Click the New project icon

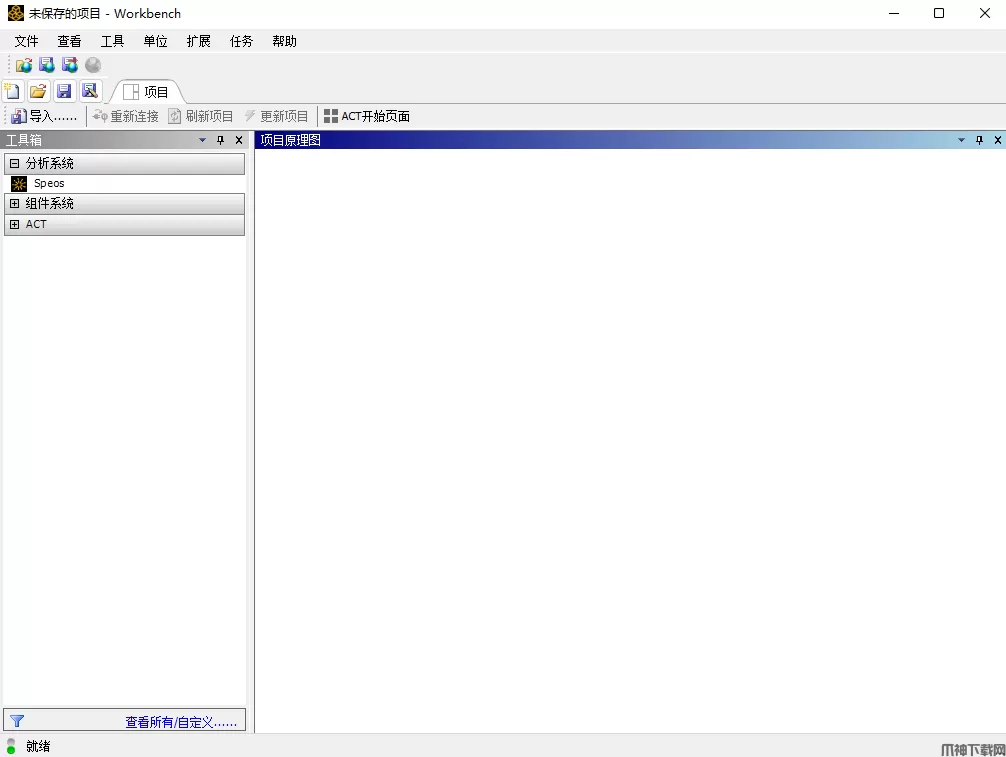13,91
